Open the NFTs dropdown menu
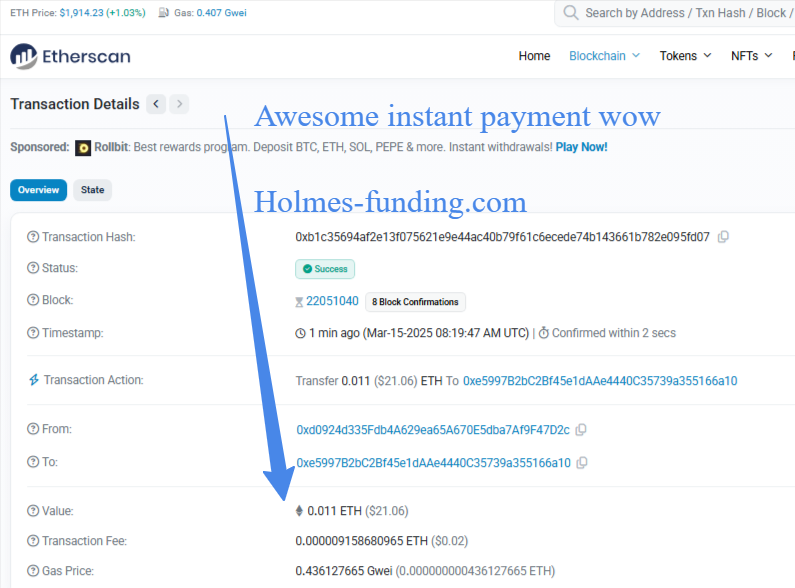Image resolution: width=795 pixels, height=588 pixels. [x=751, y=56]
